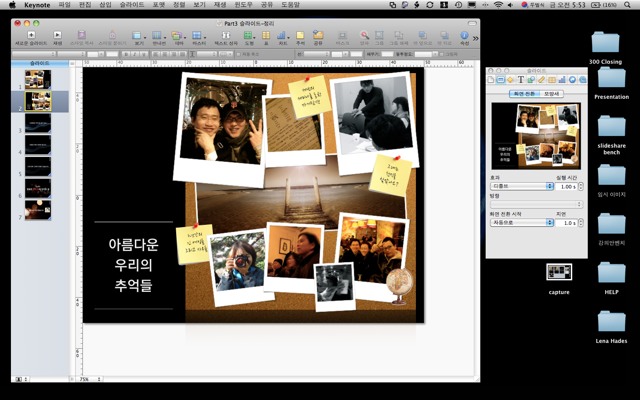The width and height of the screenshot is (640, 400).
Task: Open the font family dropdown in format bar
Action: pos(34,54)
